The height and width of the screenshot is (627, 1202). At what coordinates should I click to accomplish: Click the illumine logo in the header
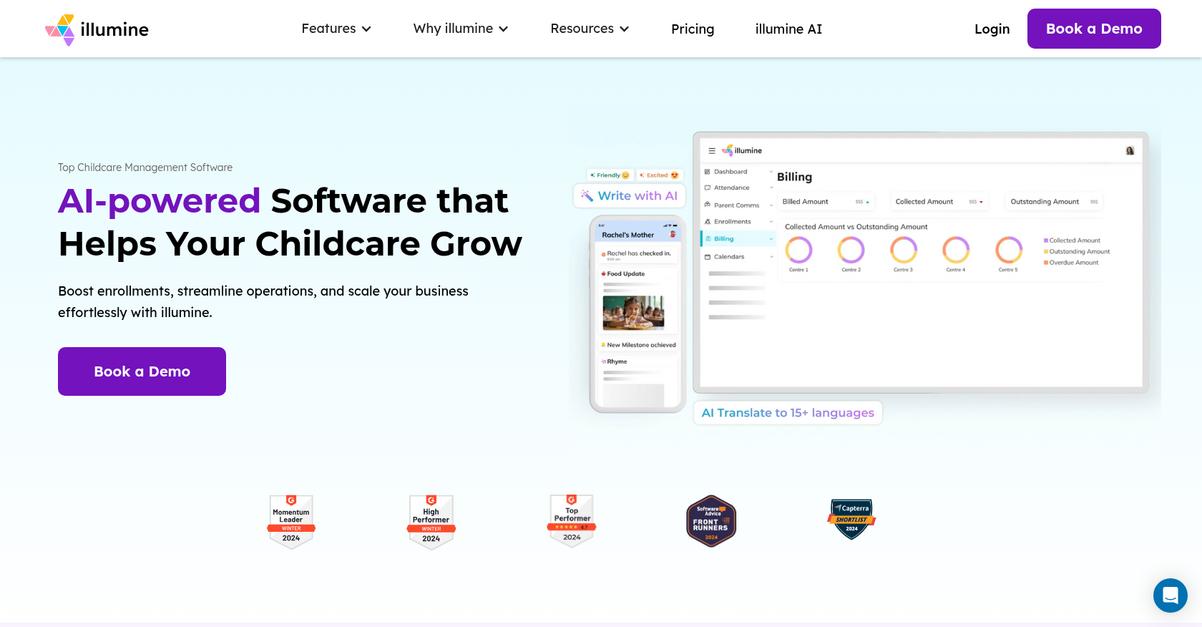[97, 29]
